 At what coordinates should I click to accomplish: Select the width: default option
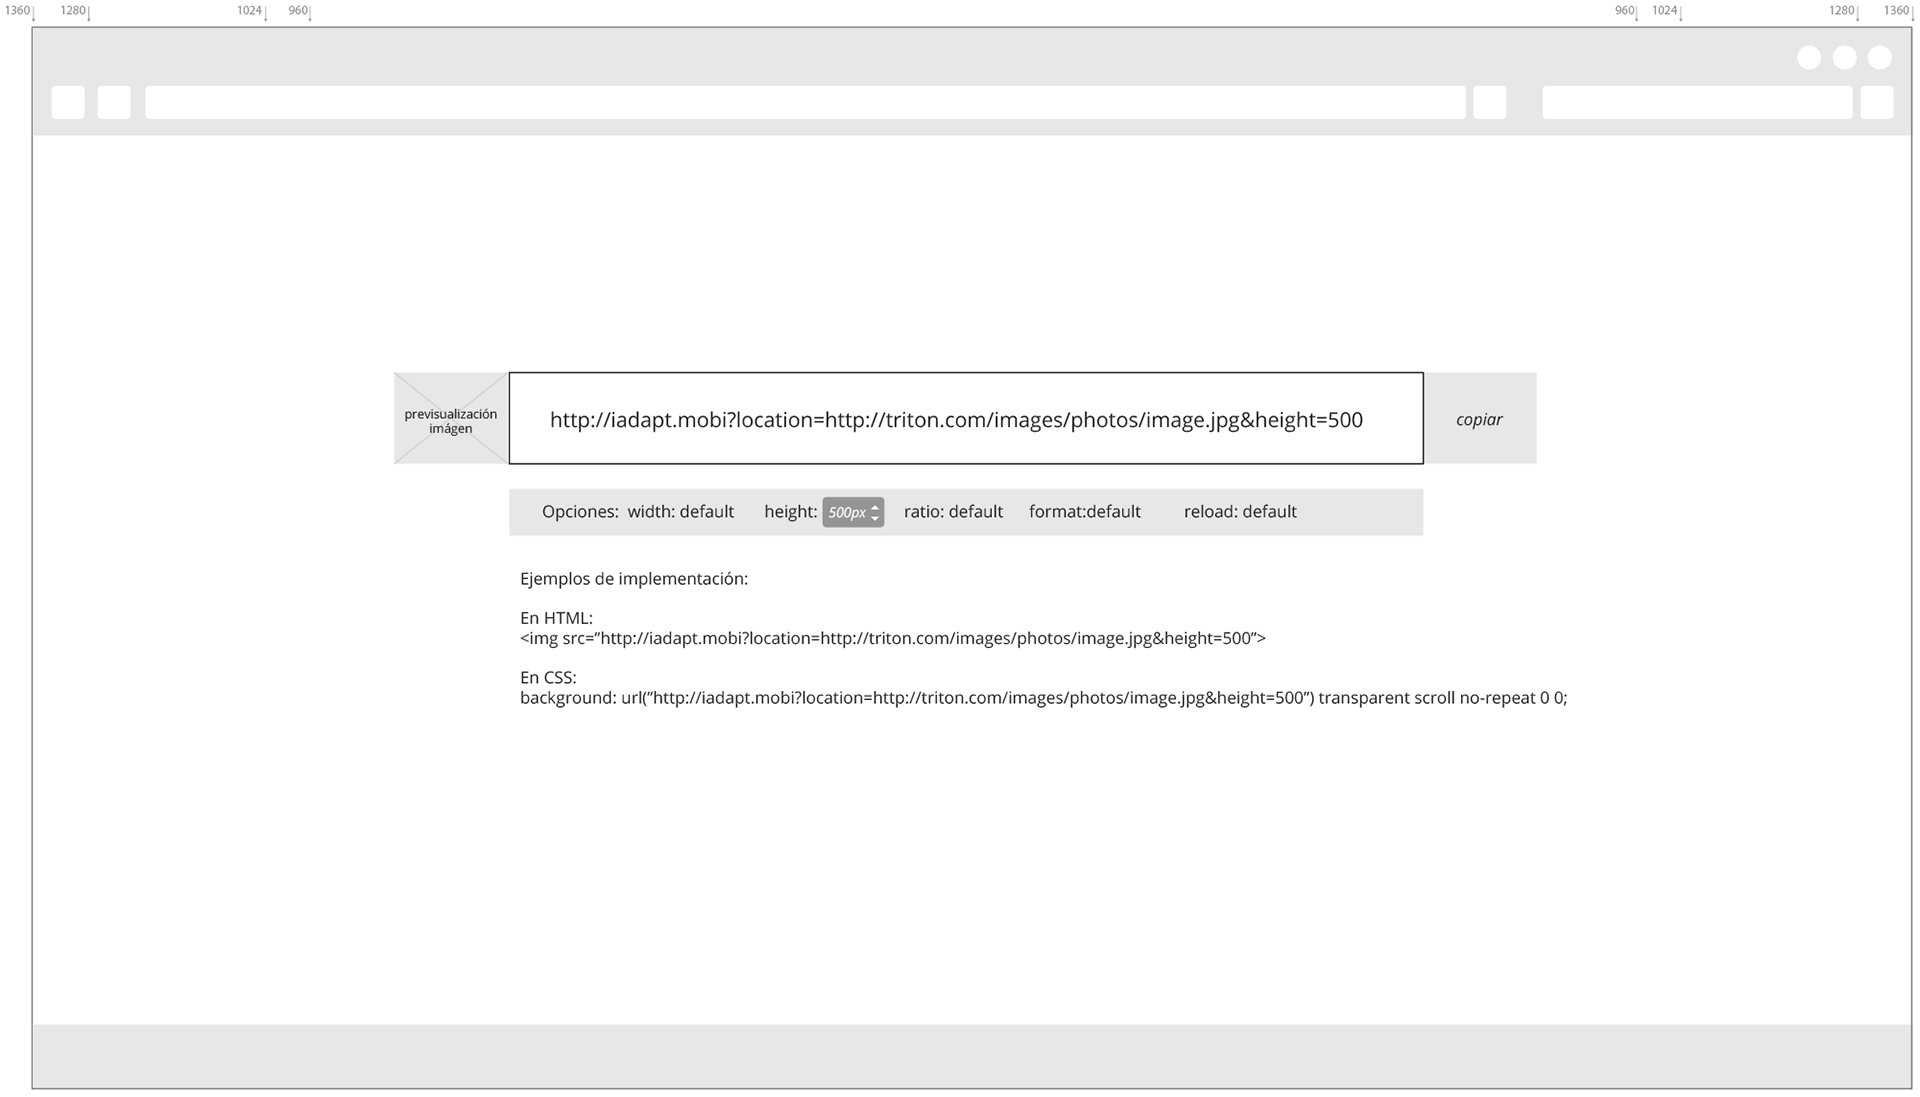click(x=681, y=512)
